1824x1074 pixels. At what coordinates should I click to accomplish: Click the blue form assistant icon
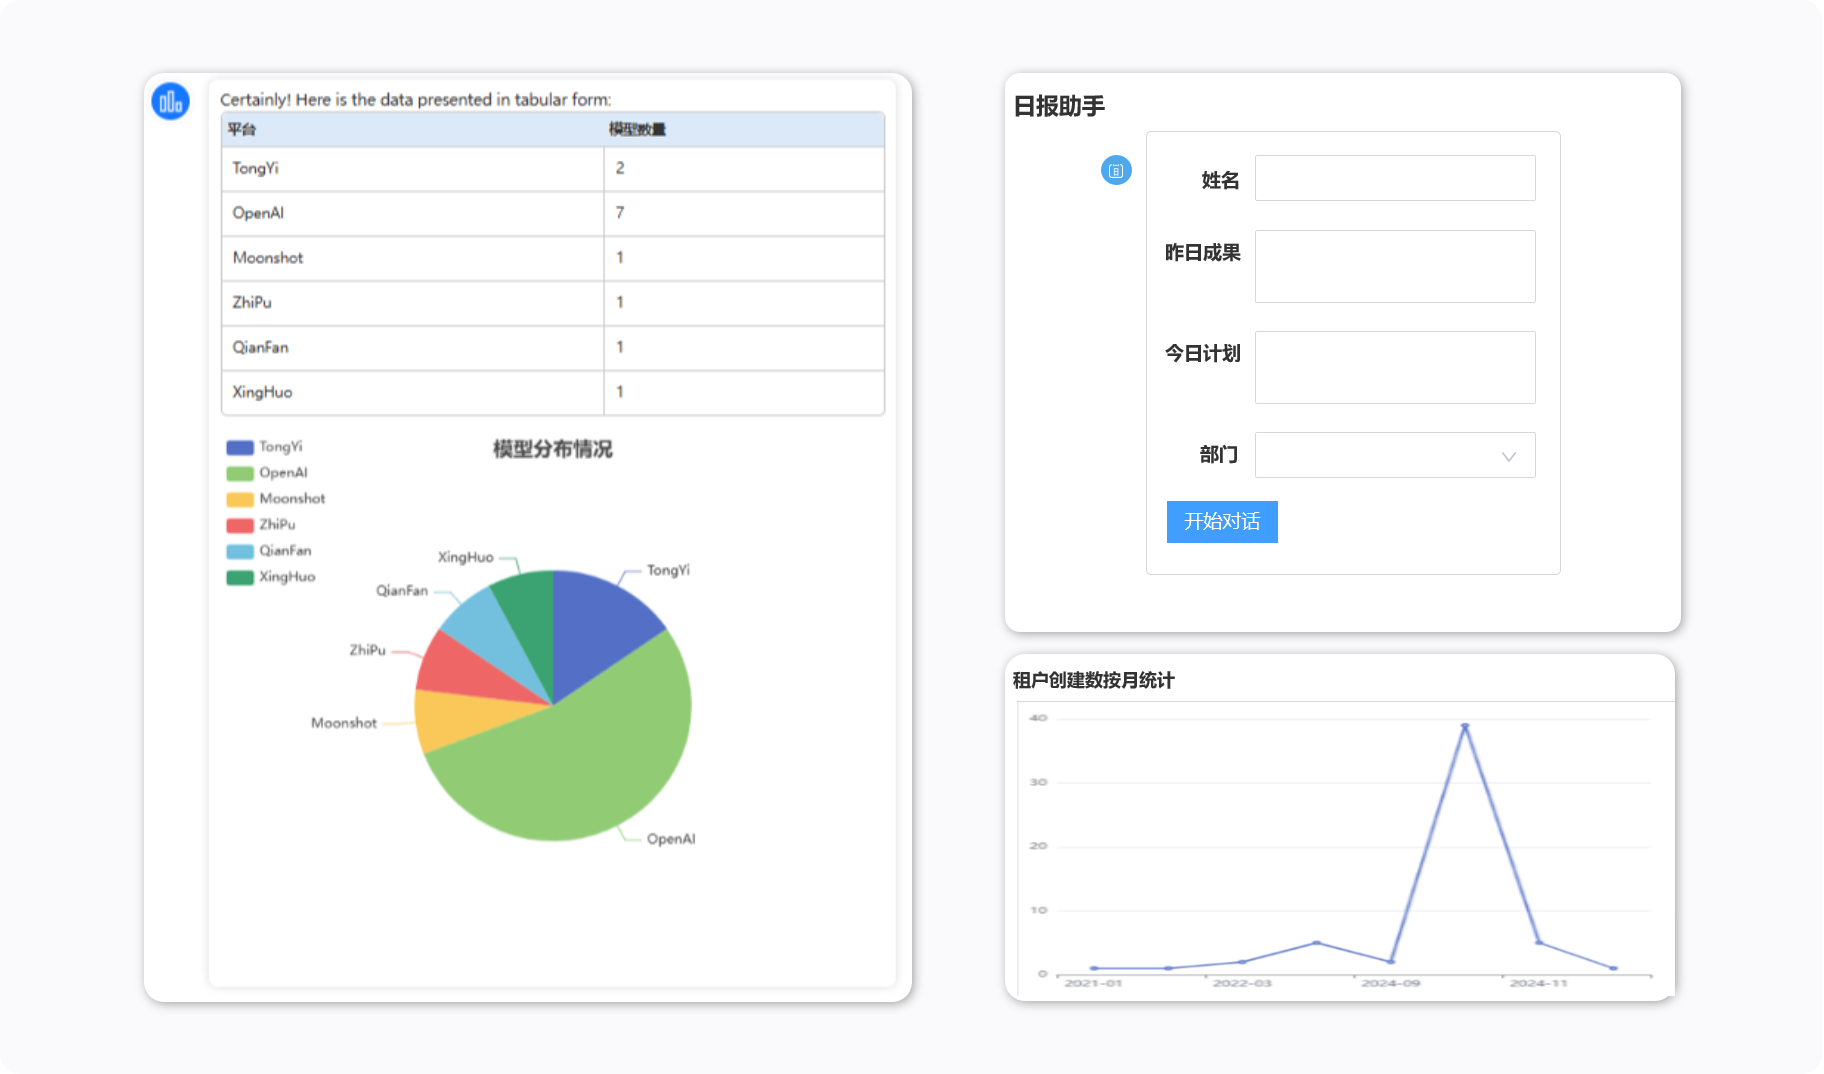coord(1116,171)
